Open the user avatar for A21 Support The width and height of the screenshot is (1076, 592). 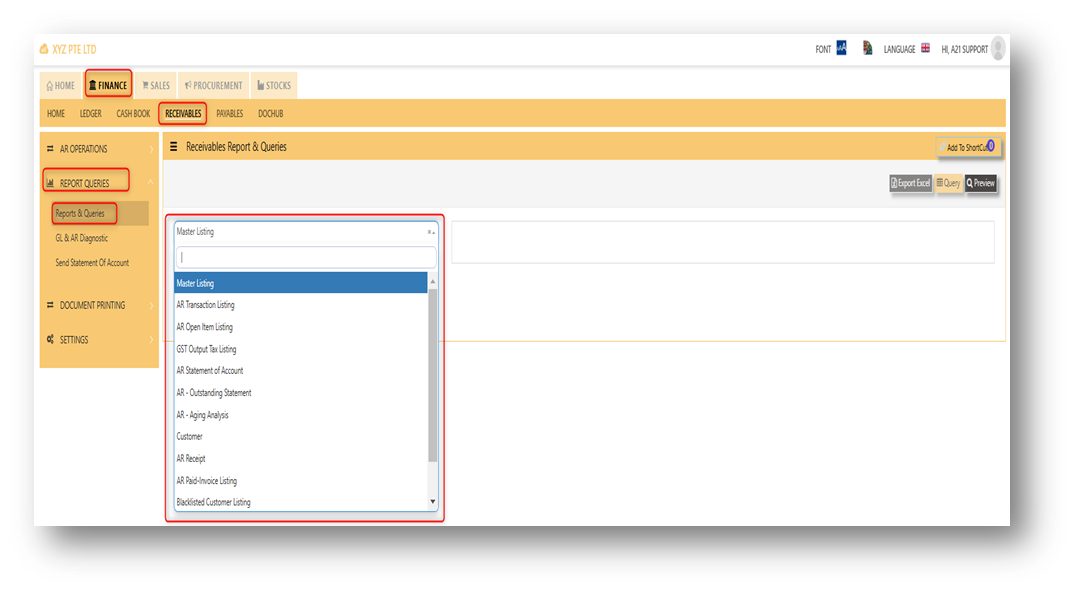[x=998, y=49]
